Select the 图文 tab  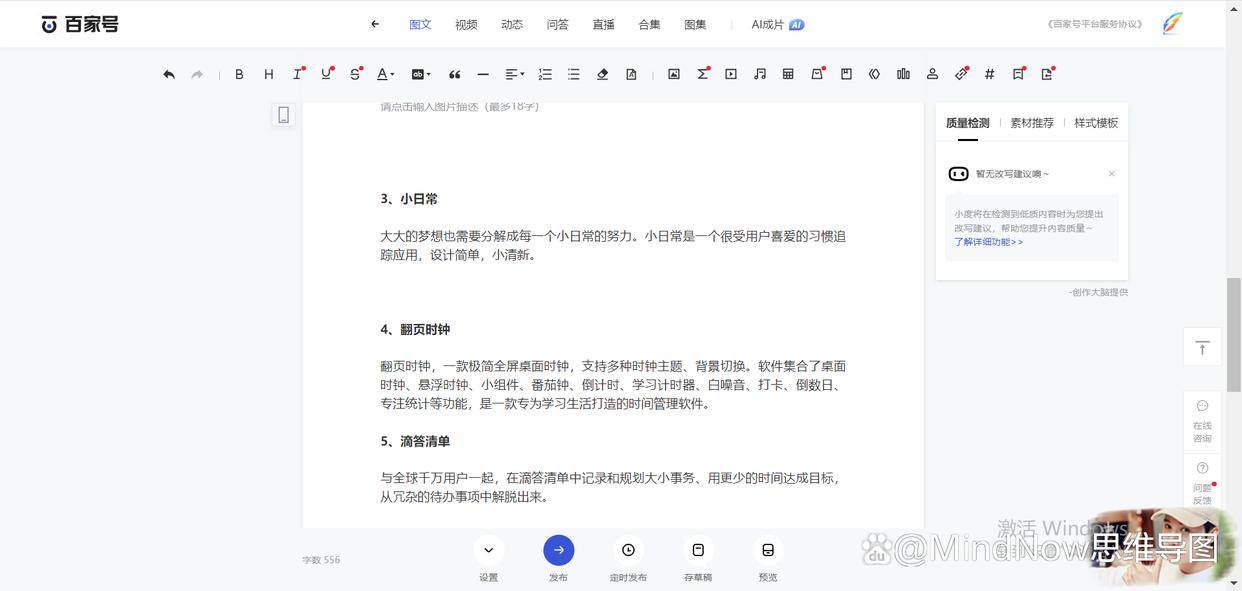[420, 24]
